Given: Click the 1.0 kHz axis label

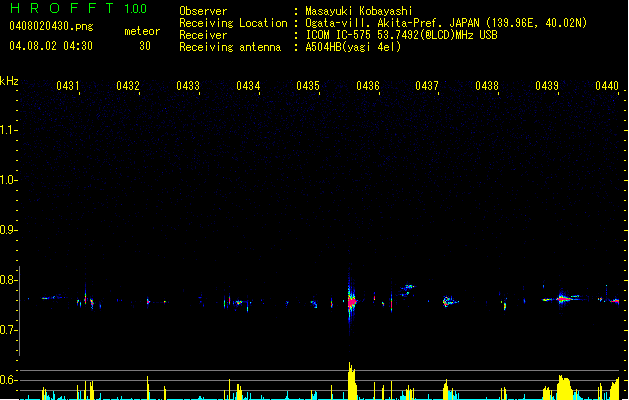Looking at the screenshot, I should pos(8,180).
